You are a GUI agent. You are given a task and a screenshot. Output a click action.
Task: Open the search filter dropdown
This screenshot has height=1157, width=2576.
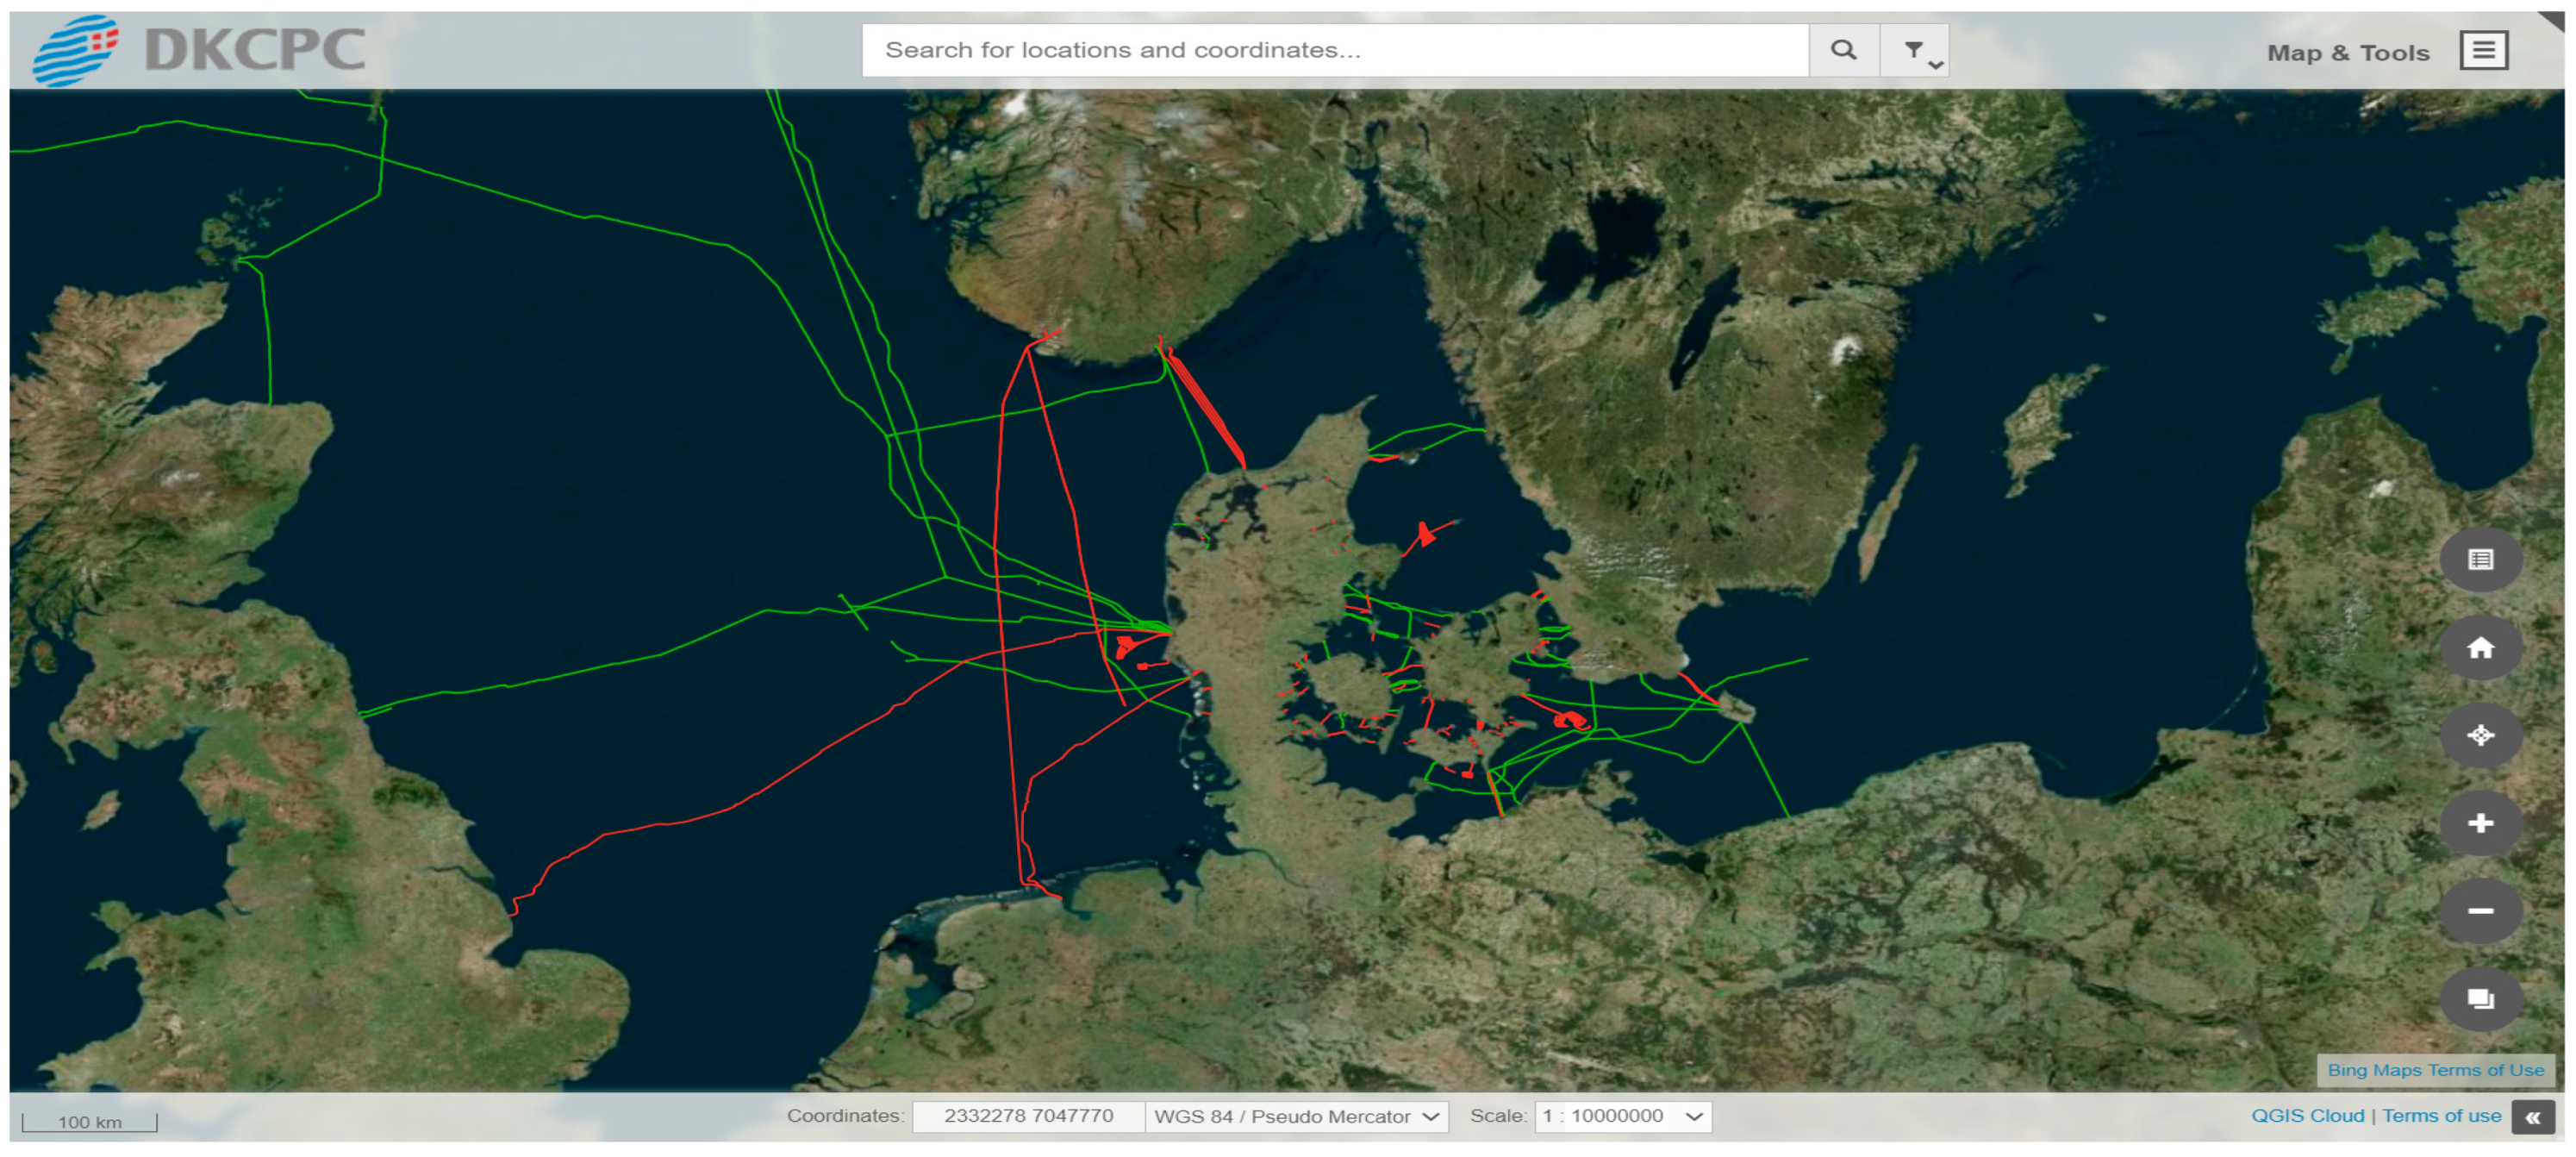pyautogui.click(x=1915, y=50)
